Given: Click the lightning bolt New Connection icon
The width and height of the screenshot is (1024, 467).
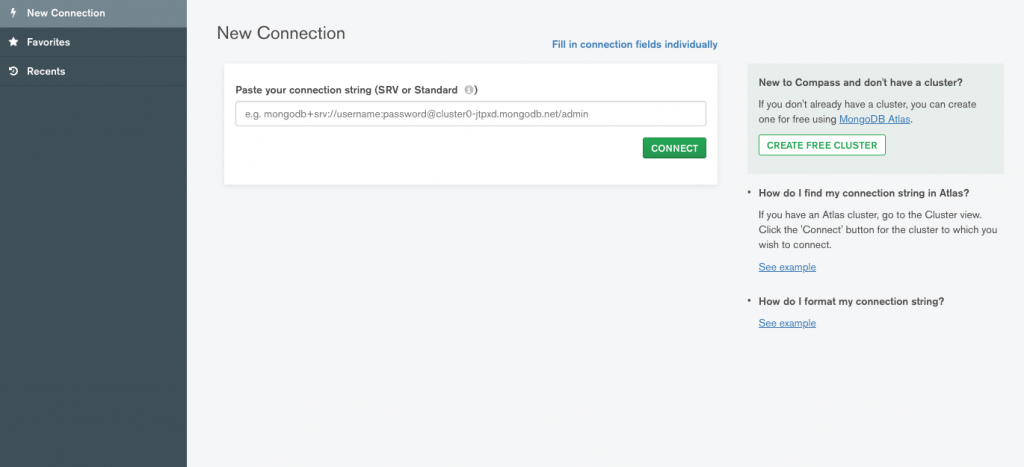Looking at the screenshot, I should coord(13,13).
